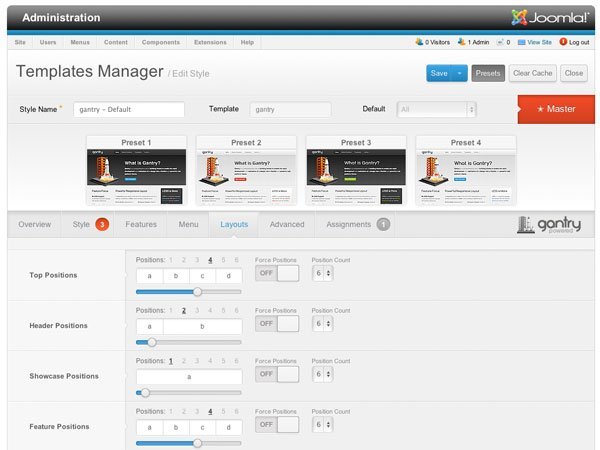Toggle Force Positions for Feature Positions
The width and height of the screenshot is (600, 450).
point(277,425)
